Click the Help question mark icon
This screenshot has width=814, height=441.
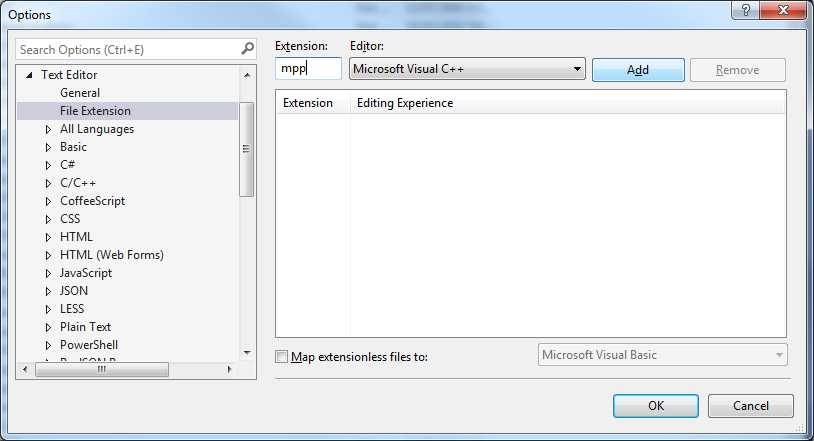pyautogui.click(x=745, y=10)
